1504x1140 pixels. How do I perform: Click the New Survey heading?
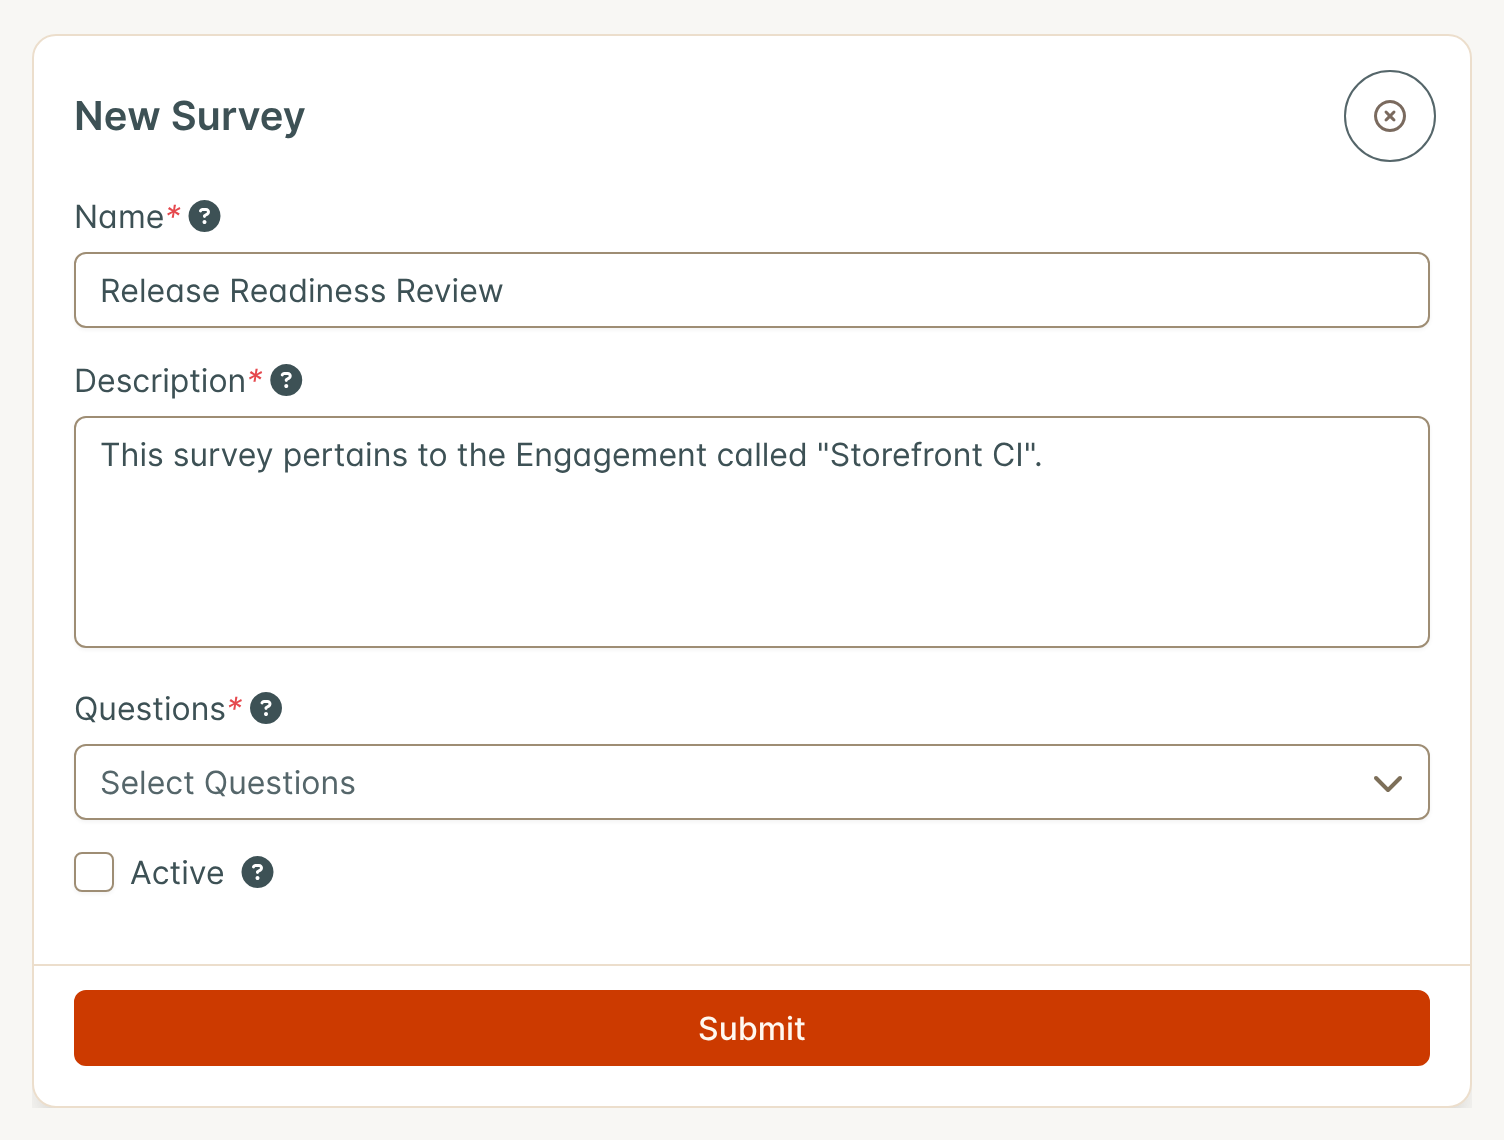tap(190, 116)
